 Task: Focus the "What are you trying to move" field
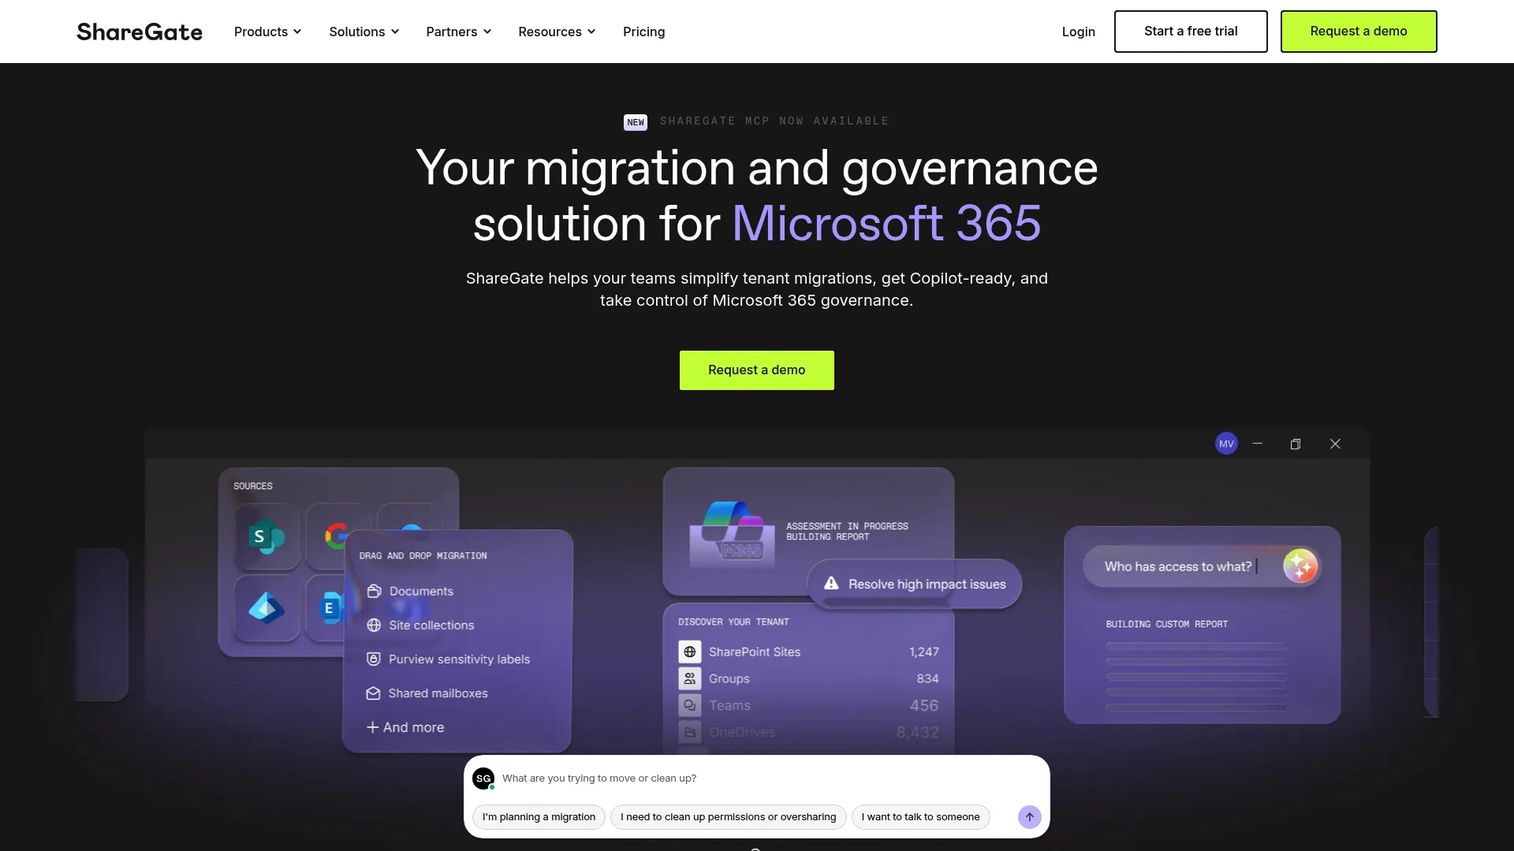757,778
